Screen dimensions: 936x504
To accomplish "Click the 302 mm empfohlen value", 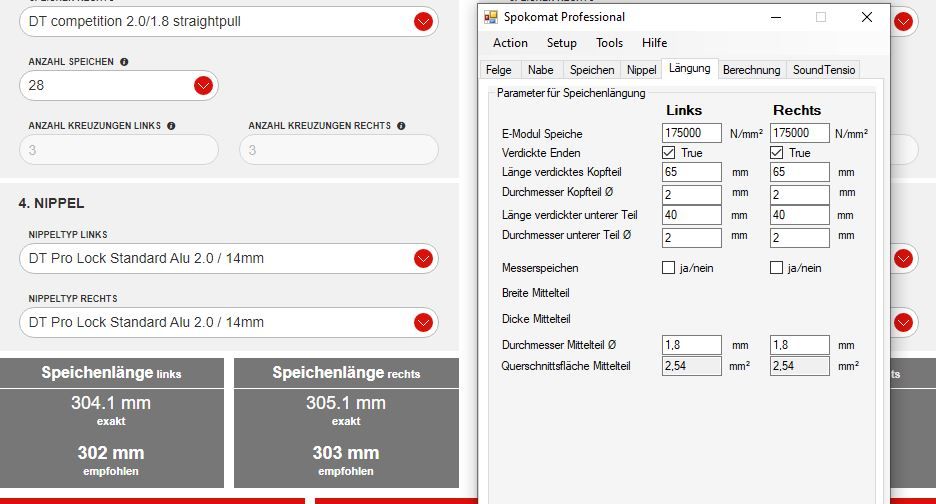I will pos(111,453).
